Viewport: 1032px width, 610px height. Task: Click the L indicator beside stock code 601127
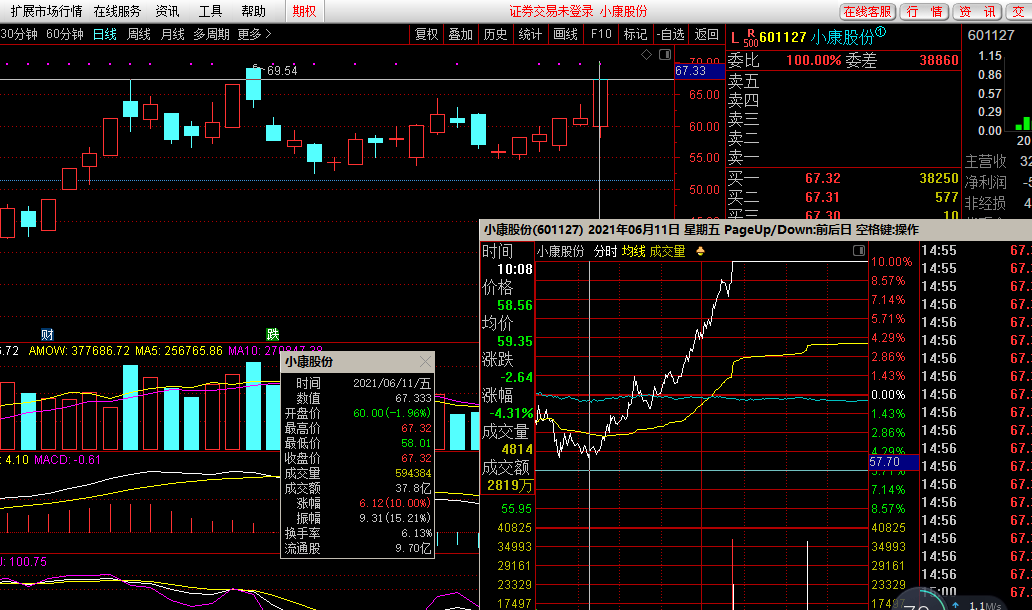(735, 38)
